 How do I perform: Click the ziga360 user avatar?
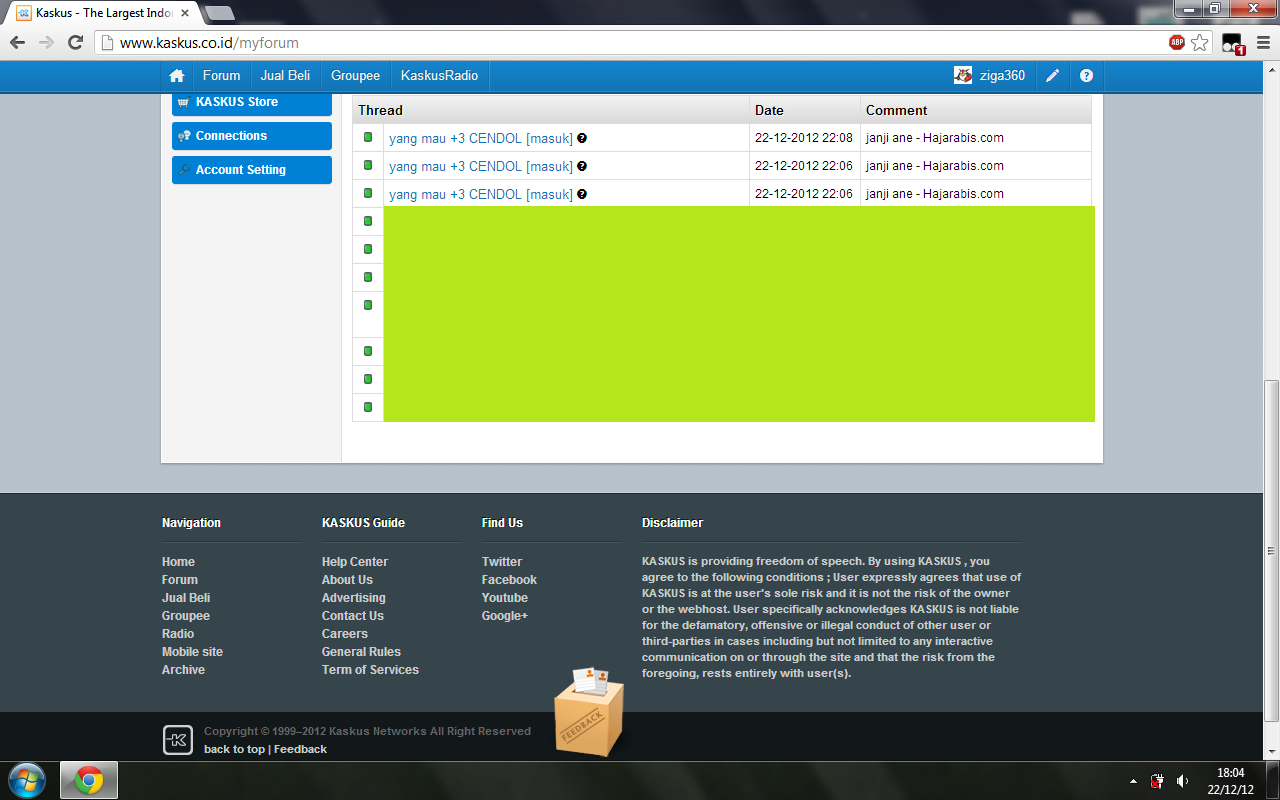coord(963,75)
